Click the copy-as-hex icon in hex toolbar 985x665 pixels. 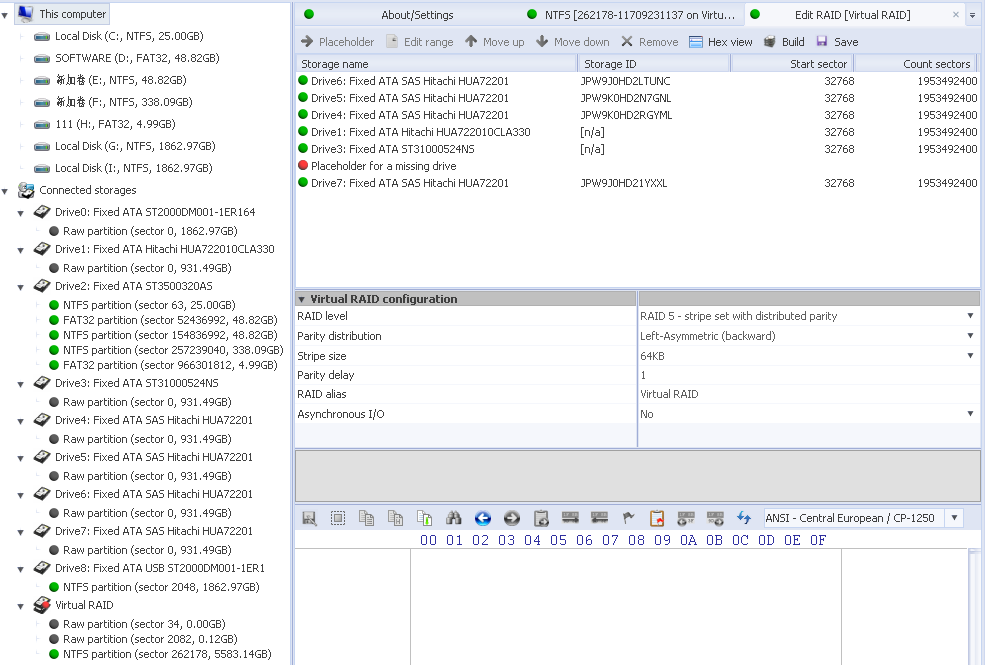395,518
